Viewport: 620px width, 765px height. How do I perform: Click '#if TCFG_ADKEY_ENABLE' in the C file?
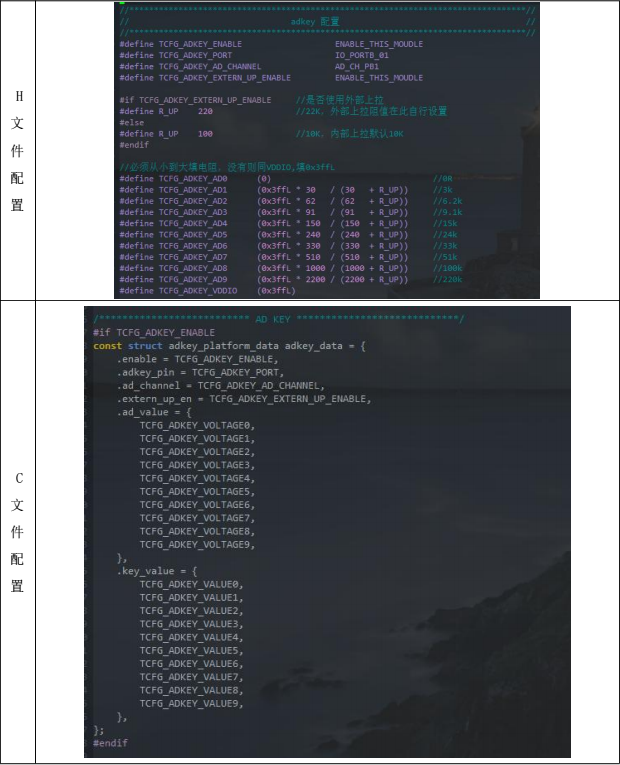pos(154,333)
